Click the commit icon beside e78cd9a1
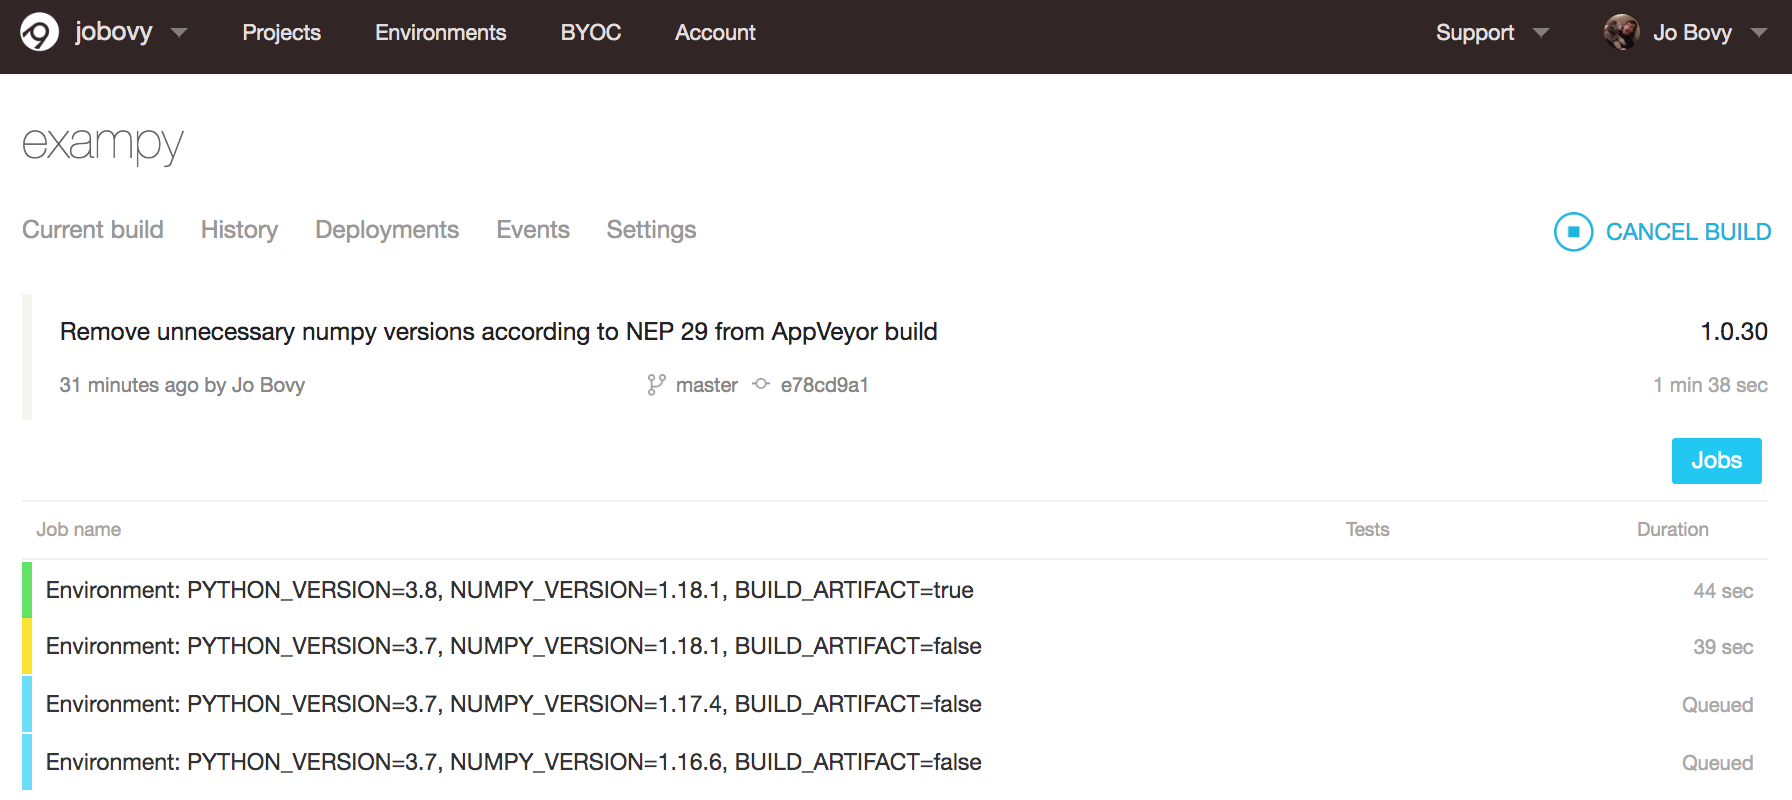1792x800 pixels. 761,384
